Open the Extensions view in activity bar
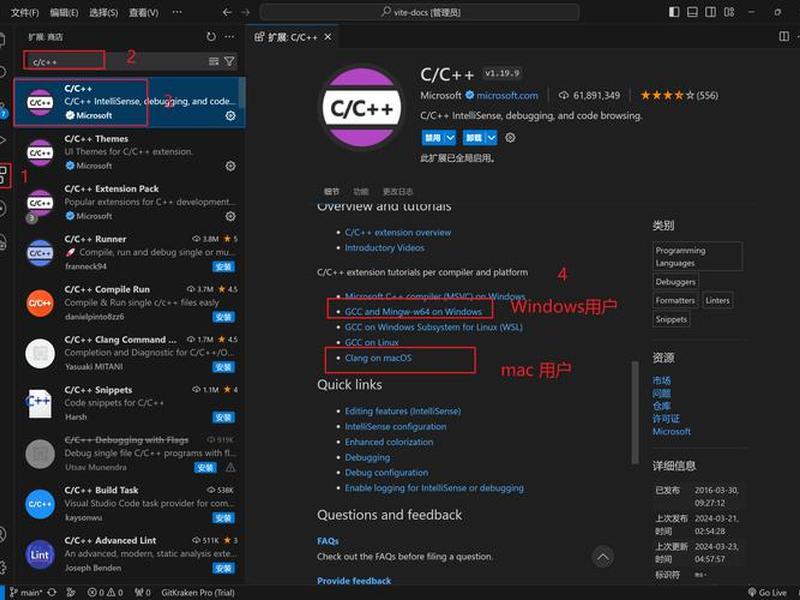This screenshot has width=800, height=600. (x=4, y=176)
